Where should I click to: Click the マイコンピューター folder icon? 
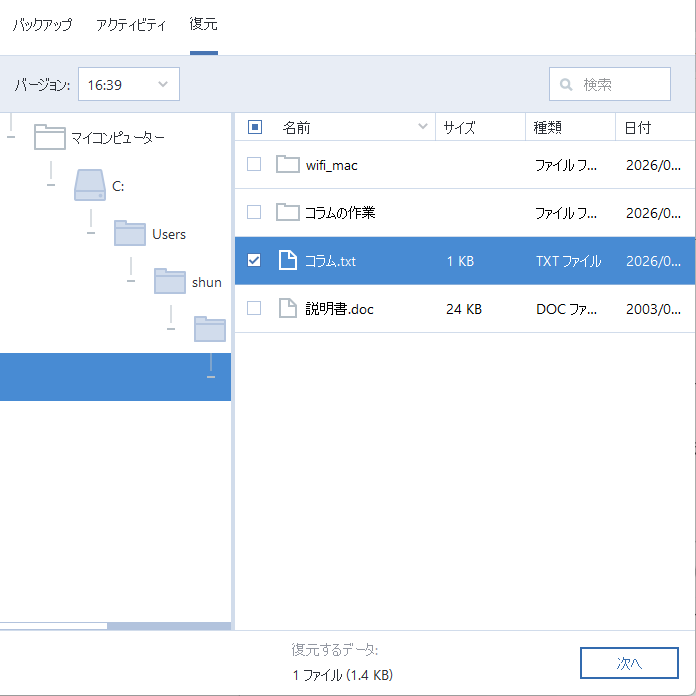pos(50,137)
